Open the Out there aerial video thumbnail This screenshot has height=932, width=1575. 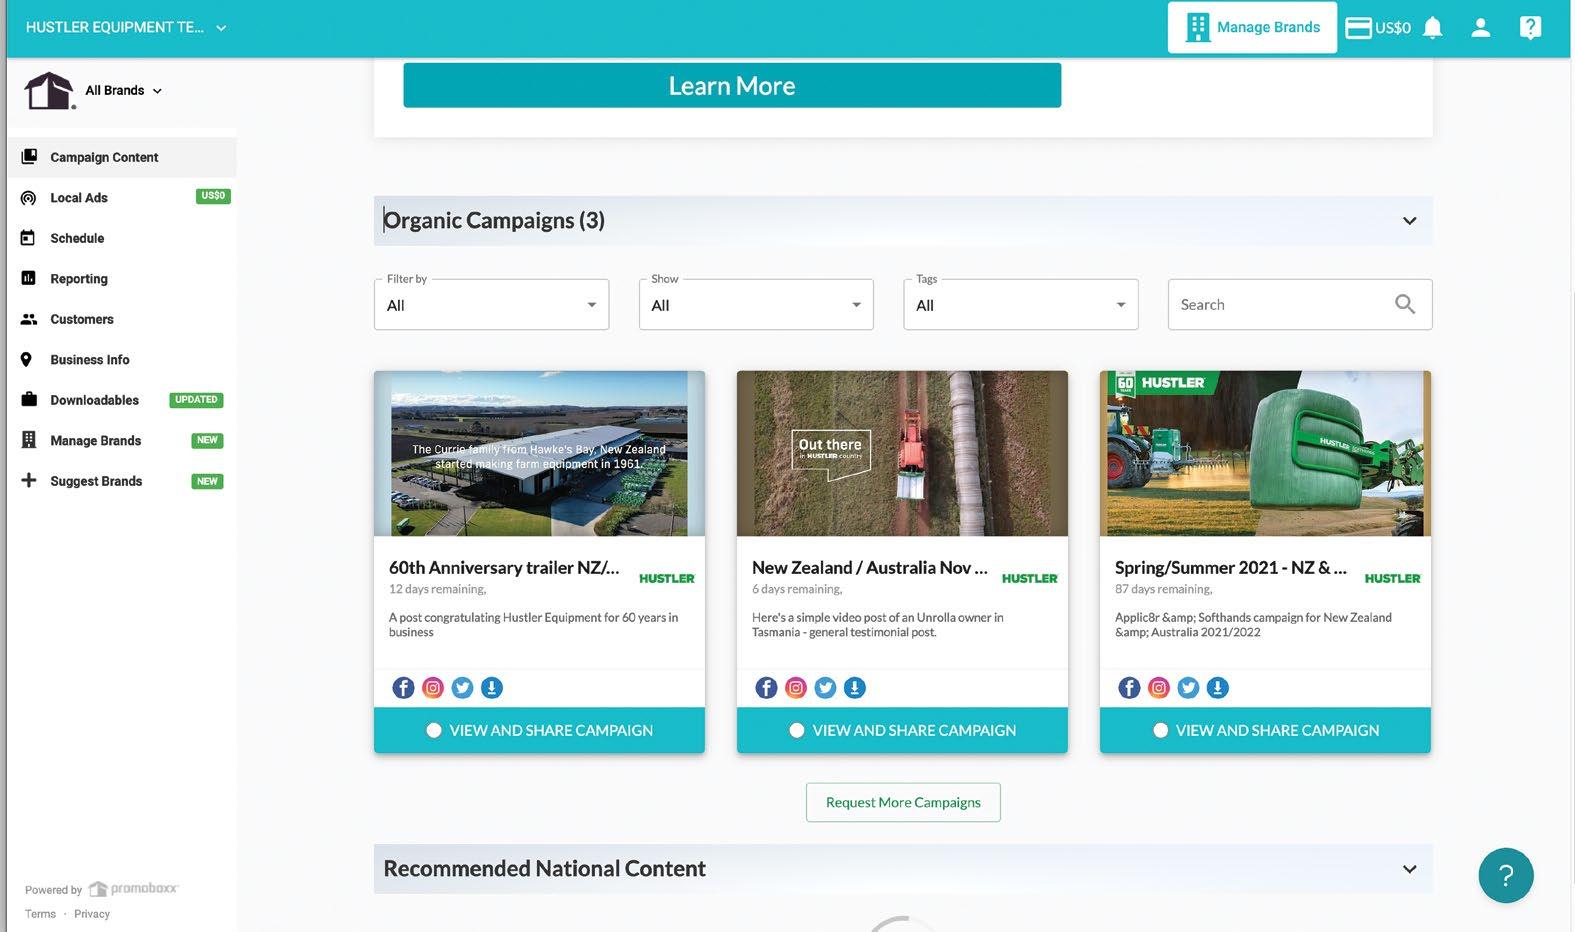(x=902, y=454)
